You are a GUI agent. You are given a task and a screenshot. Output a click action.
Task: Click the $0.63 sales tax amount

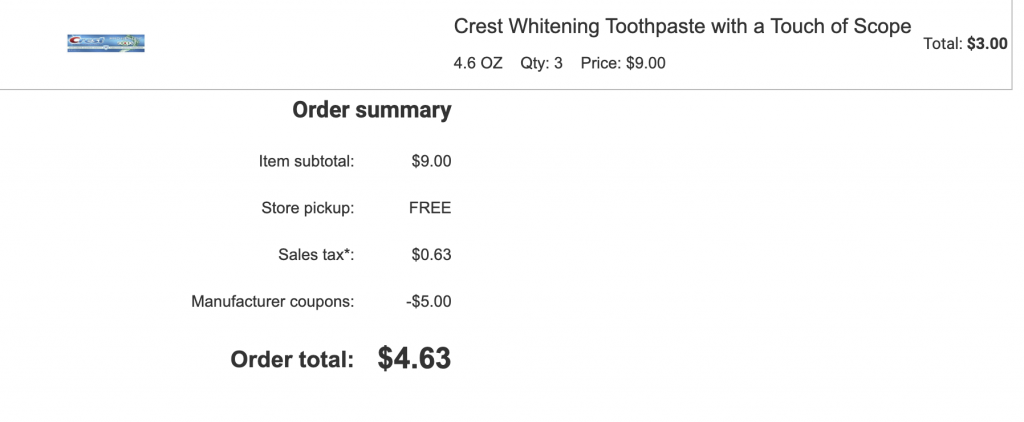coord(431,255)
